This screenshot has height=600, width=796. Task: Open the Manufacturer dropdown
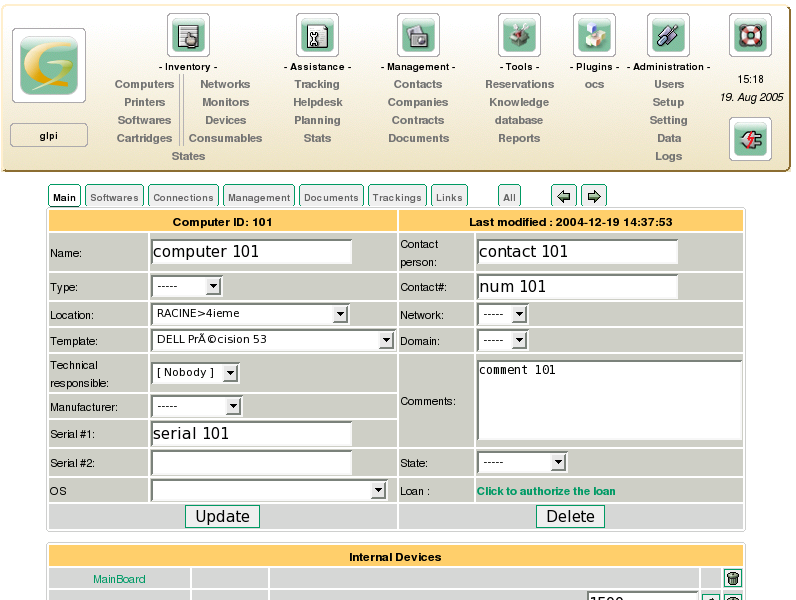[x=196, y=406]
